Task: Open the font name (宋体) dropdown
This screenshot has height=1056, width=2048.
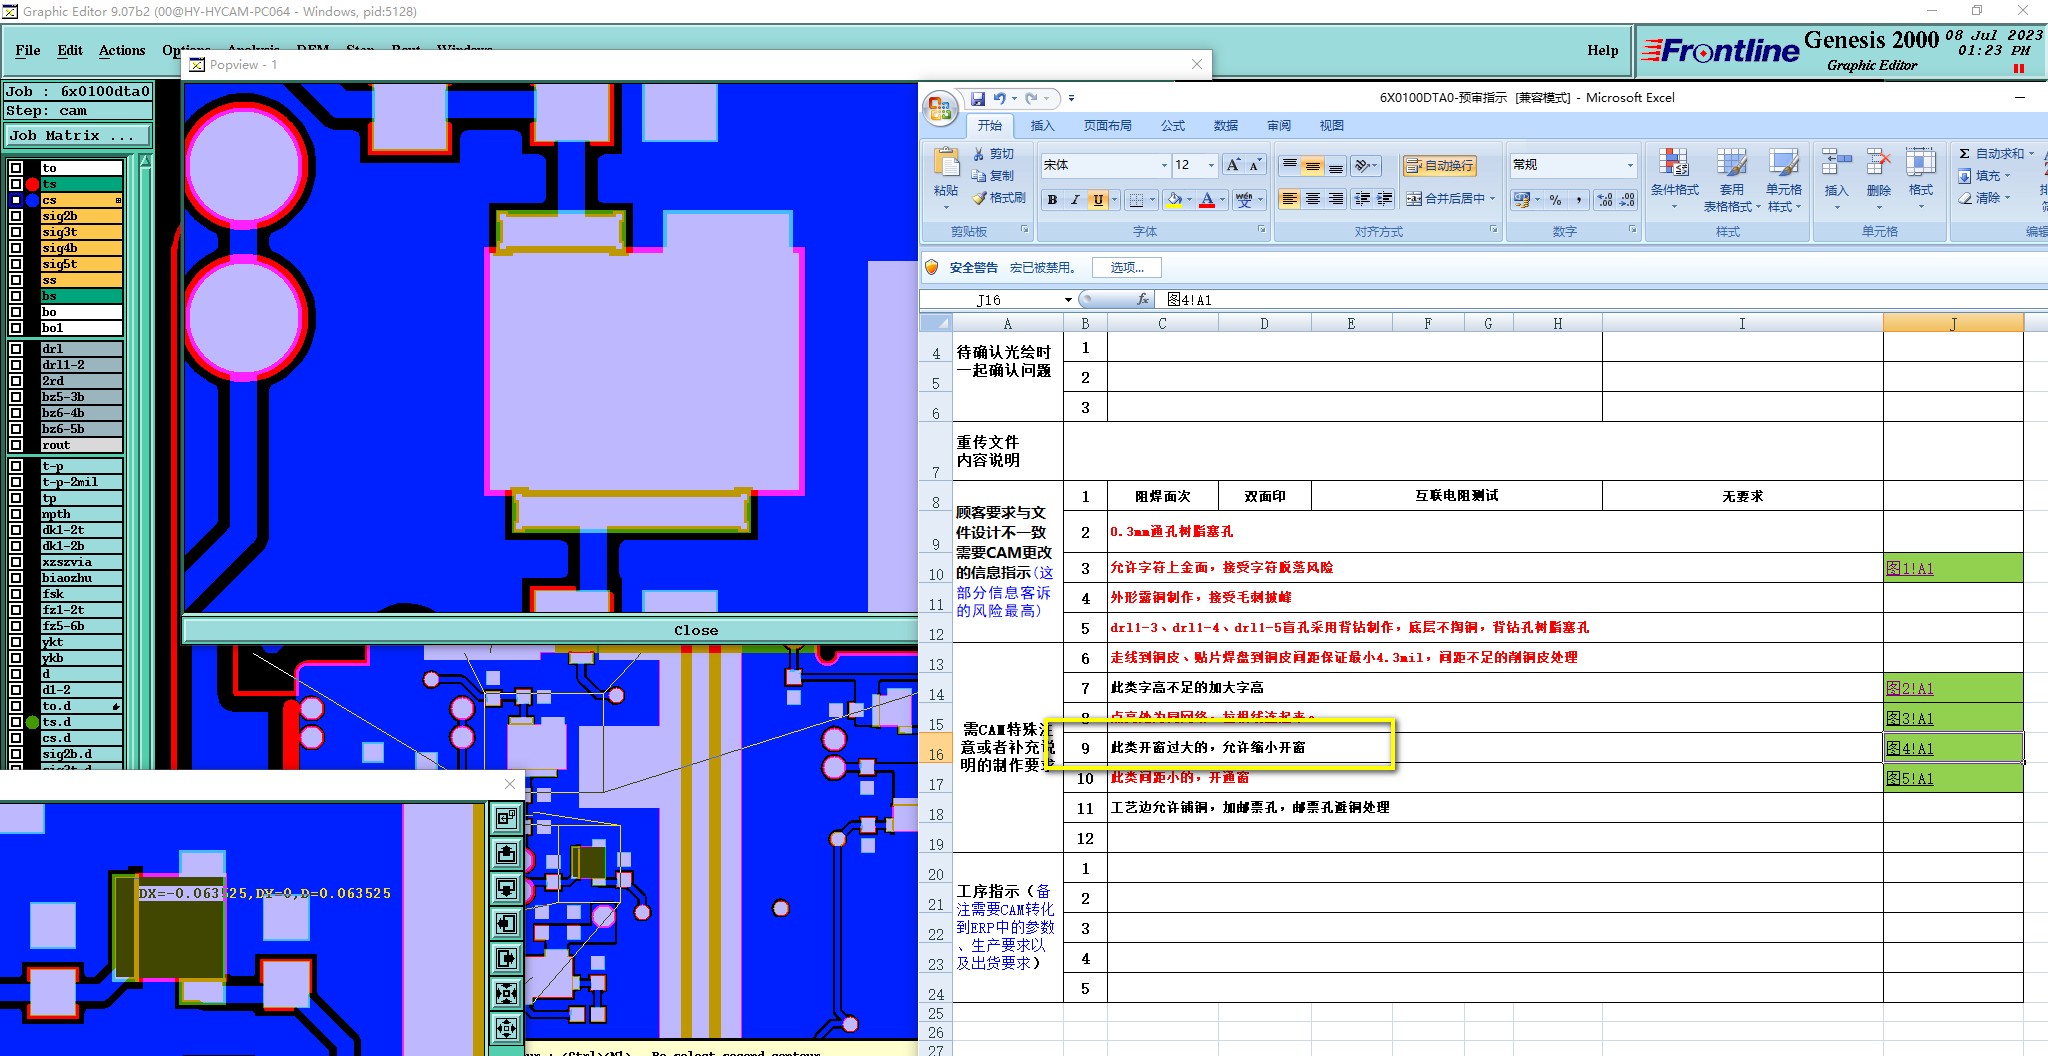Action: [1163, 165]
